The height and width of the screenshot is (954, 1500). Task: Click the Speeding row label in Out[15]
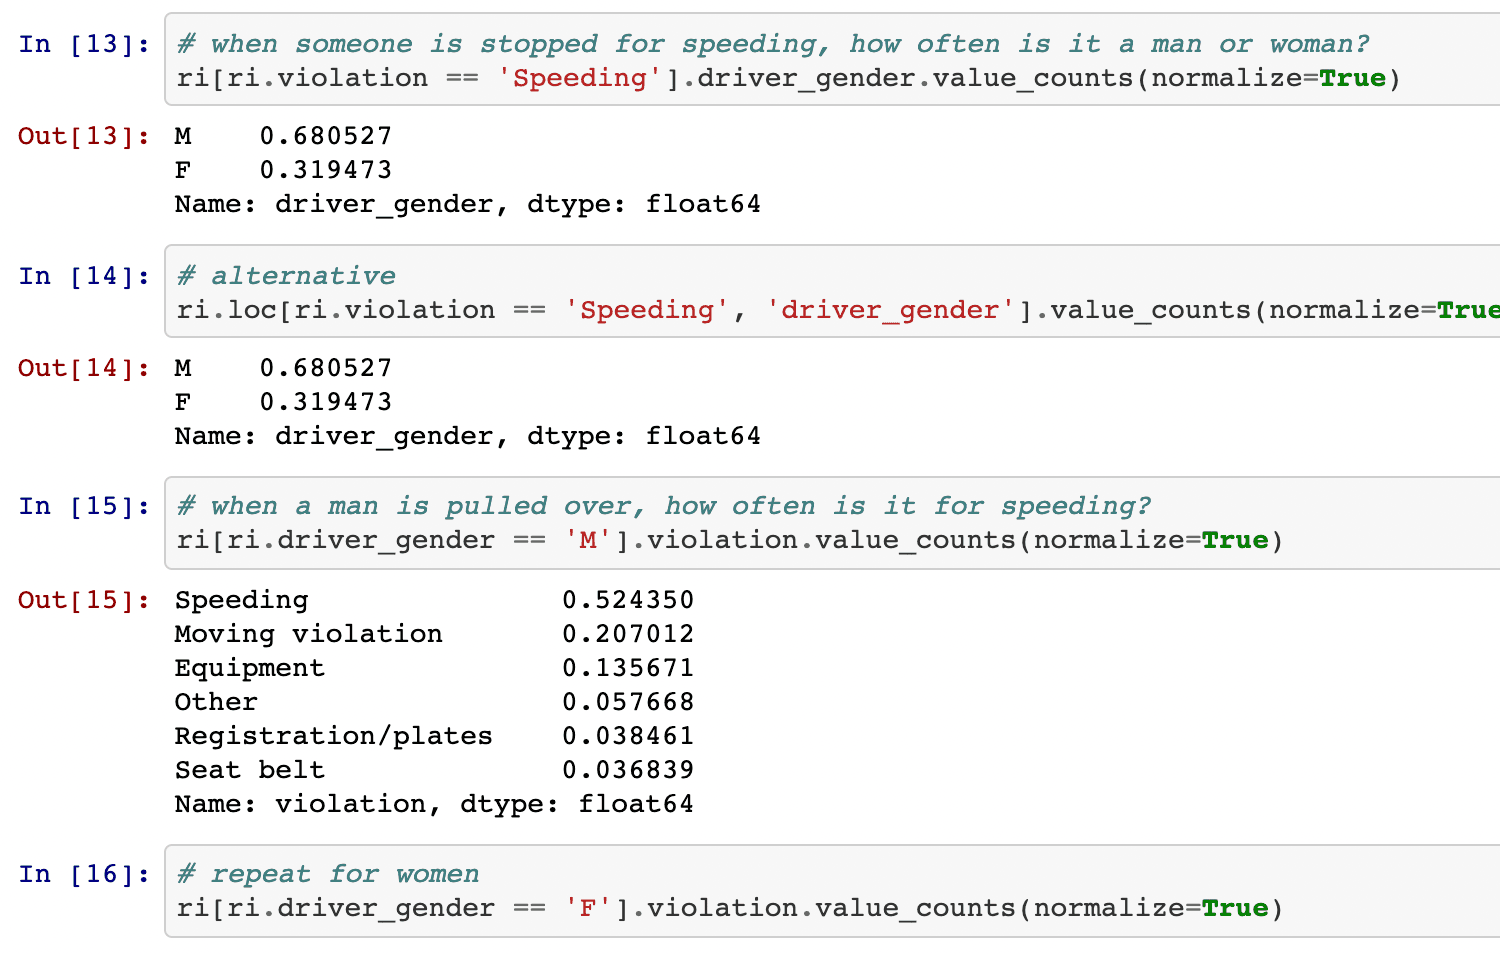coord(242,600)
